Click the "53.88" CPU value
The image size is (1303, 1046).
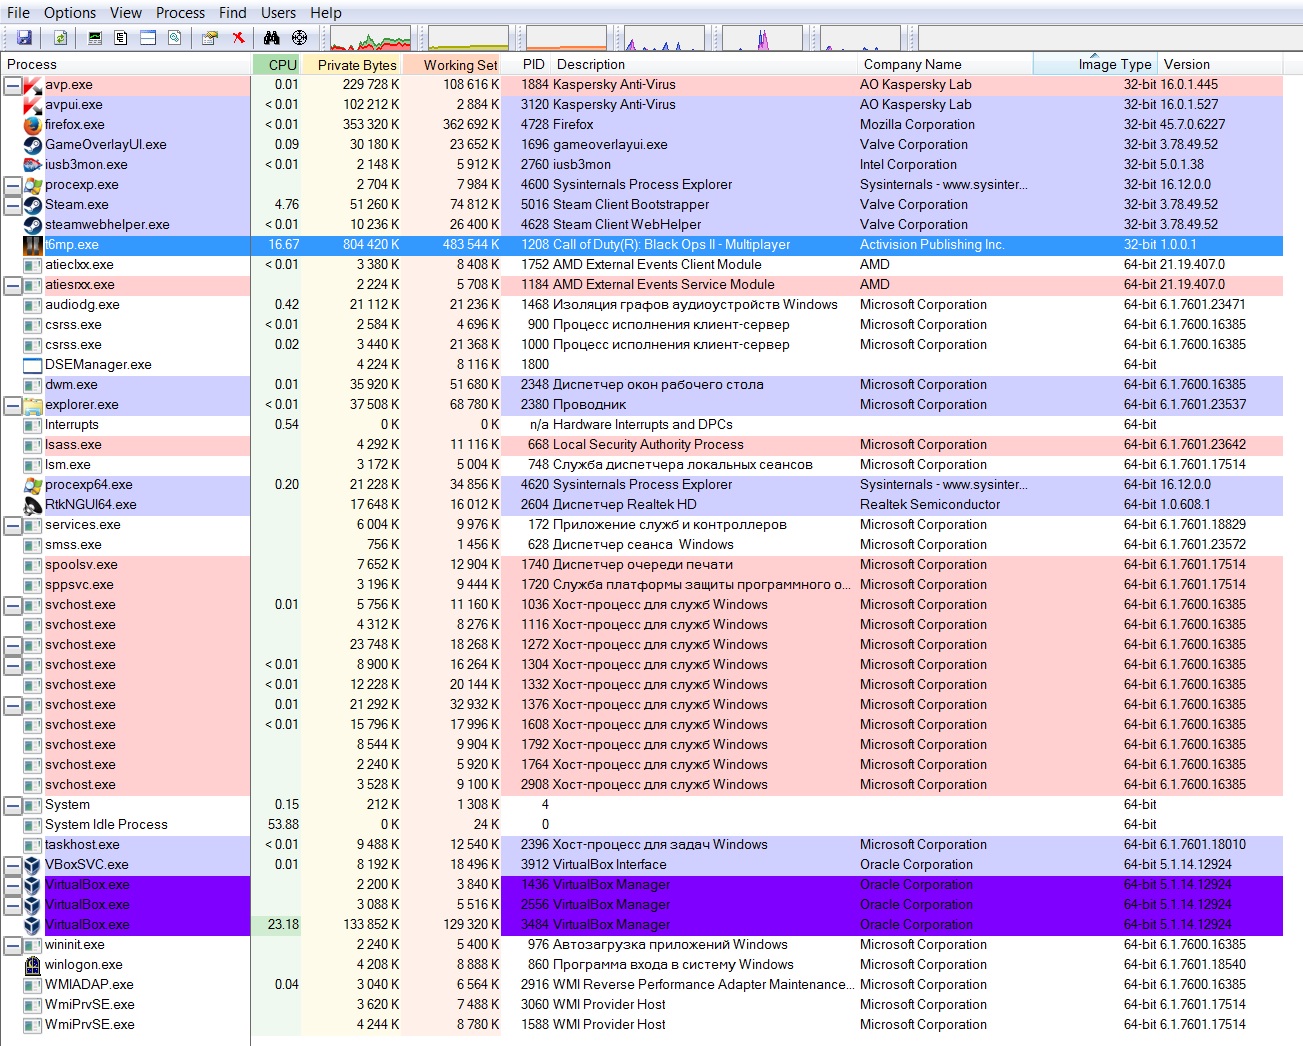coord(284,825)
